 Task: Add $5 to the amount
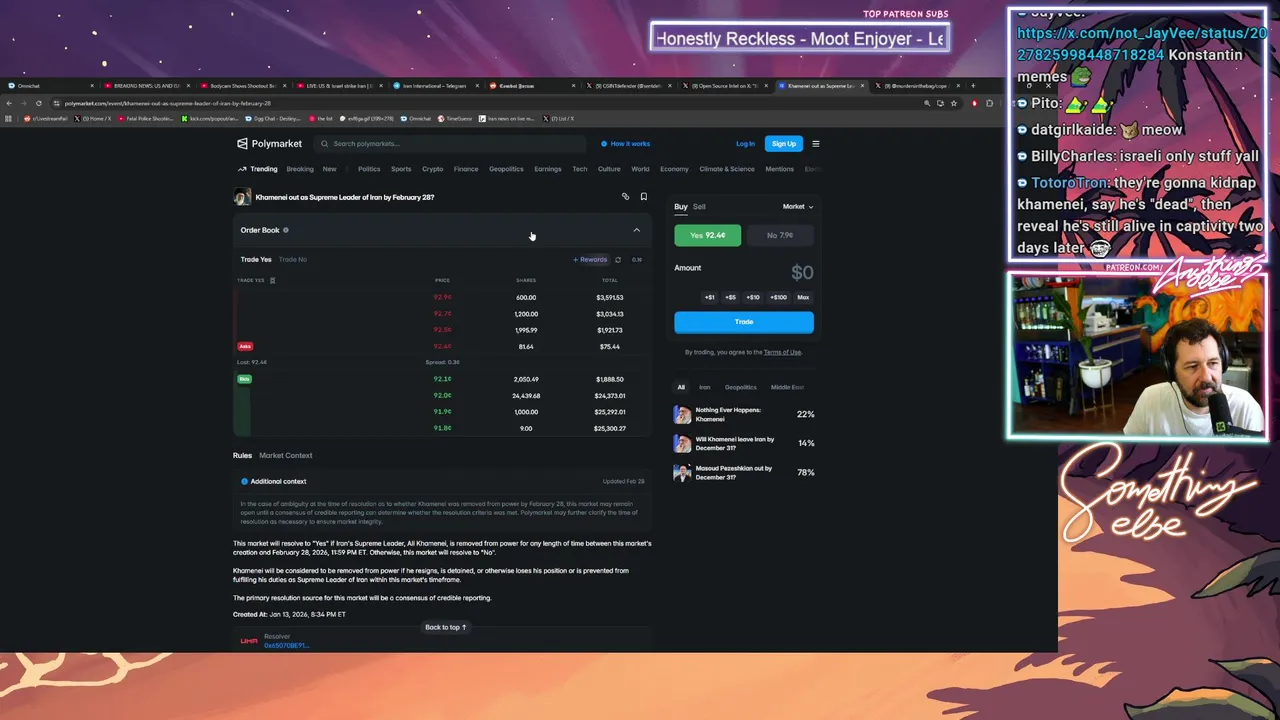pyautogui.click(x=730, y=297)
